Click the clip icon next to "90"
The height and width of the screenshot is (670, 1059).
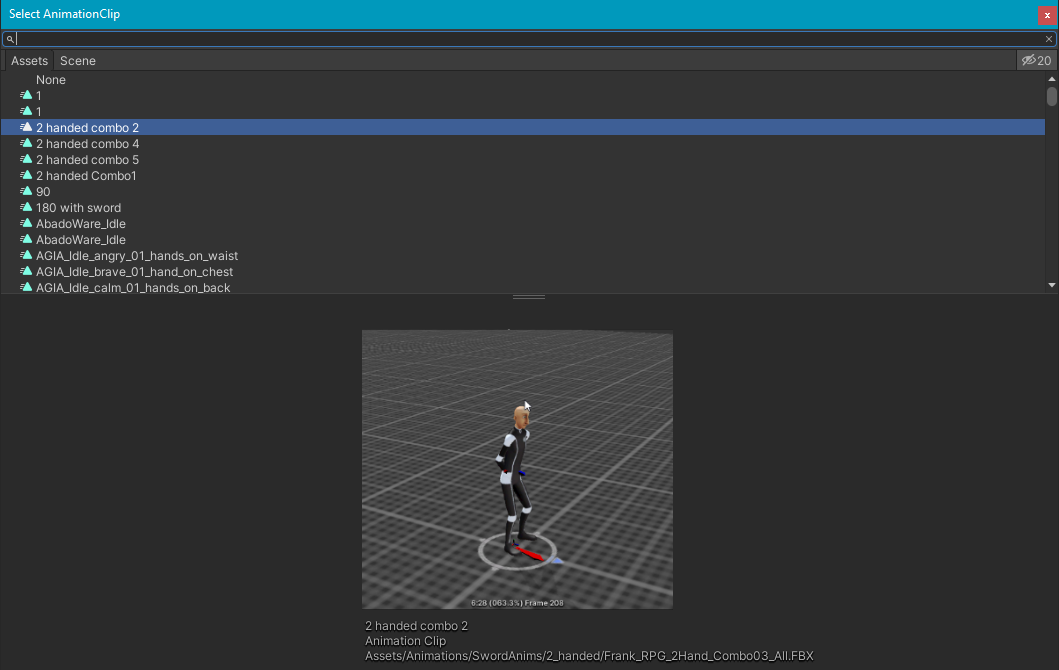26,191
